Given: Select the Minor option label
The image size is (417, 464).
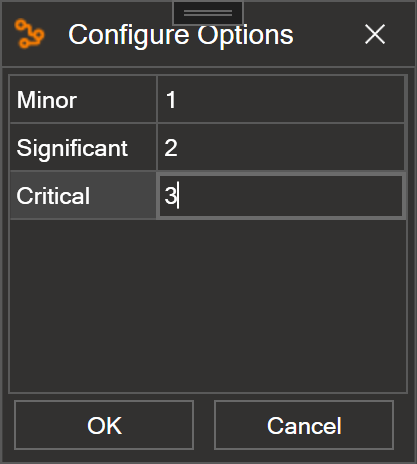Looking at the screenshot, I should pyautogui.click(x=83, y=99).
